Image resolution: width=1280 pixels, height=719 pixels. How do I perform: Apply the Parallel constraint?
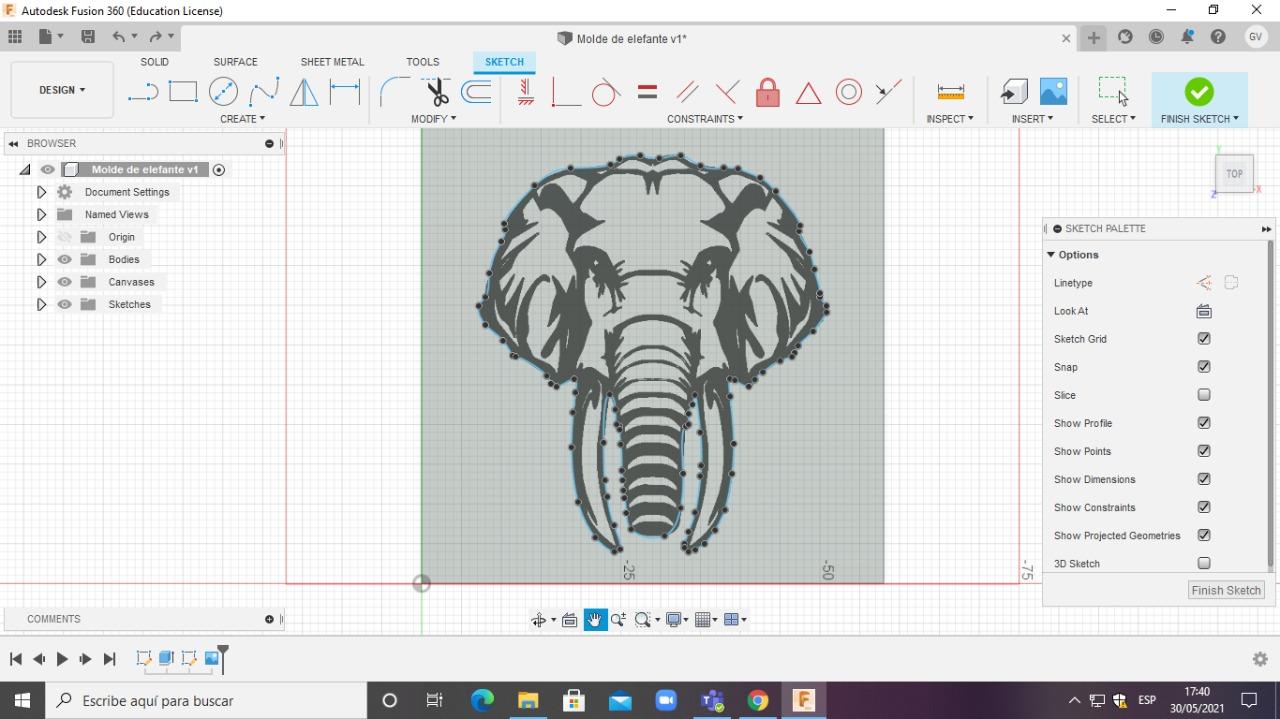687,92
